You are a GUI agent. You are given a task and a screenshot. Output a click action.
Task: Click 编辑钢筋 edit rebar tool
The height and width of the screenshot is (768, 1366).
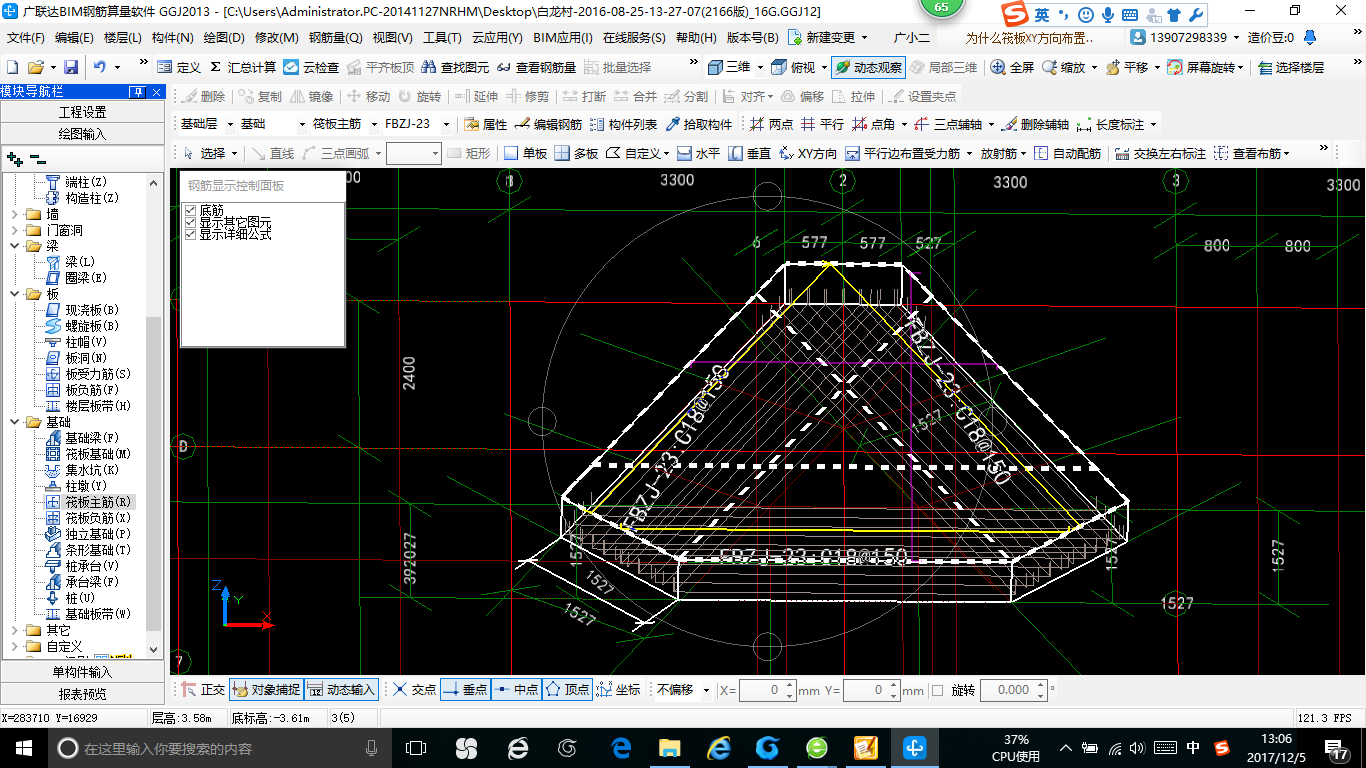548,125
